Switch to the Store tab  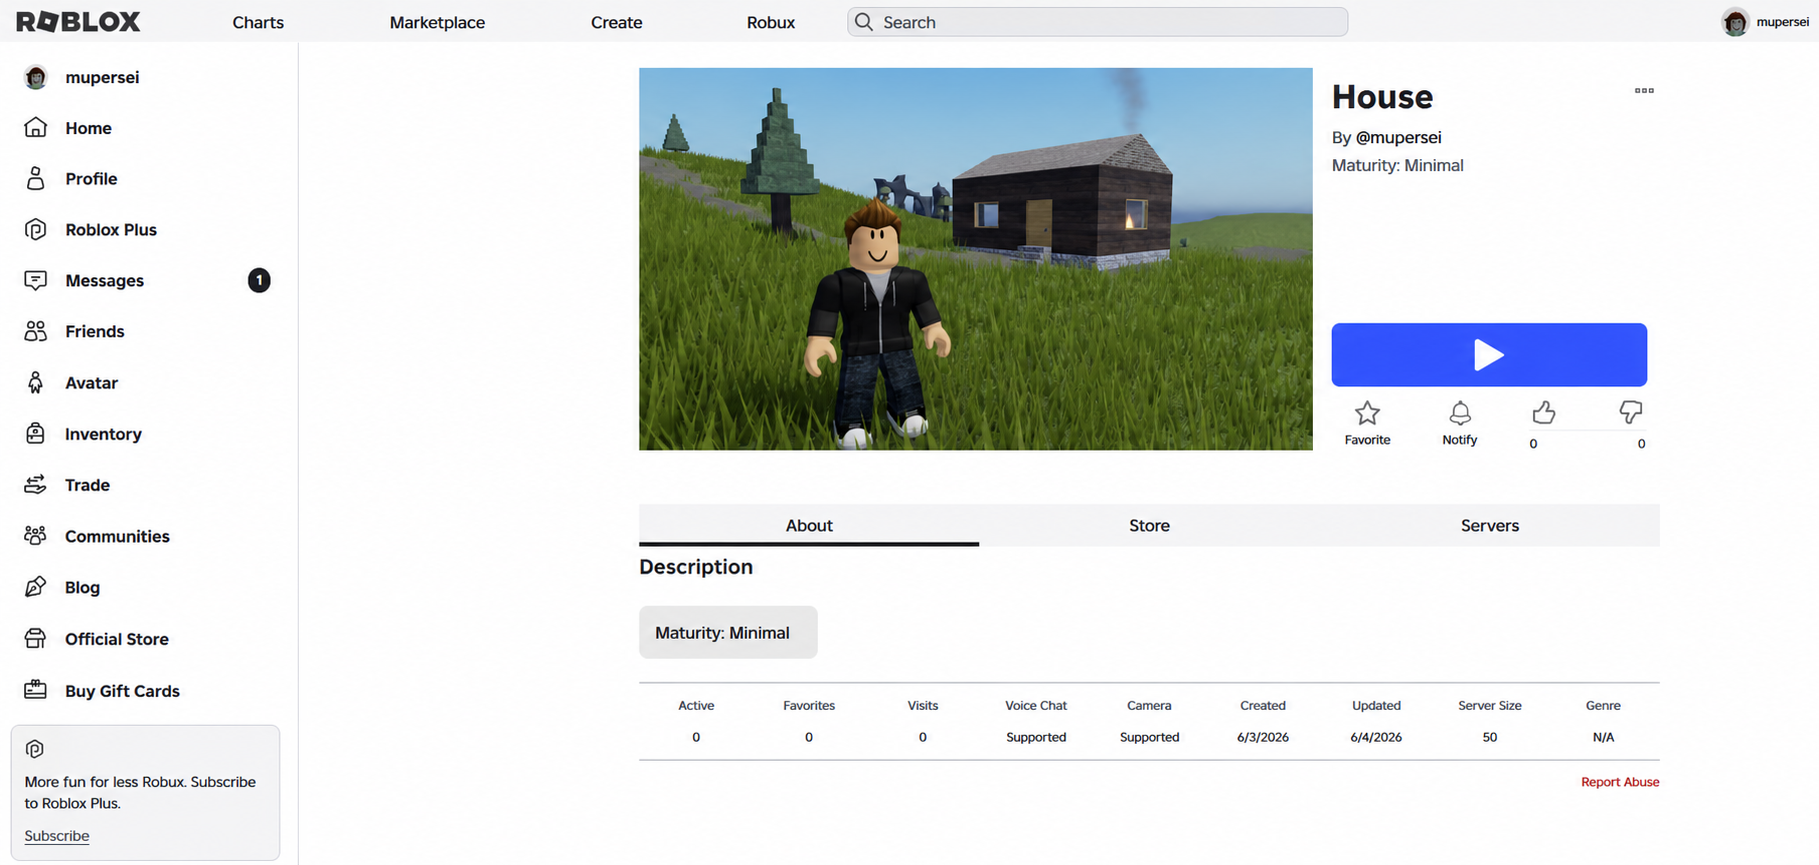click(x=1149, y=525)
